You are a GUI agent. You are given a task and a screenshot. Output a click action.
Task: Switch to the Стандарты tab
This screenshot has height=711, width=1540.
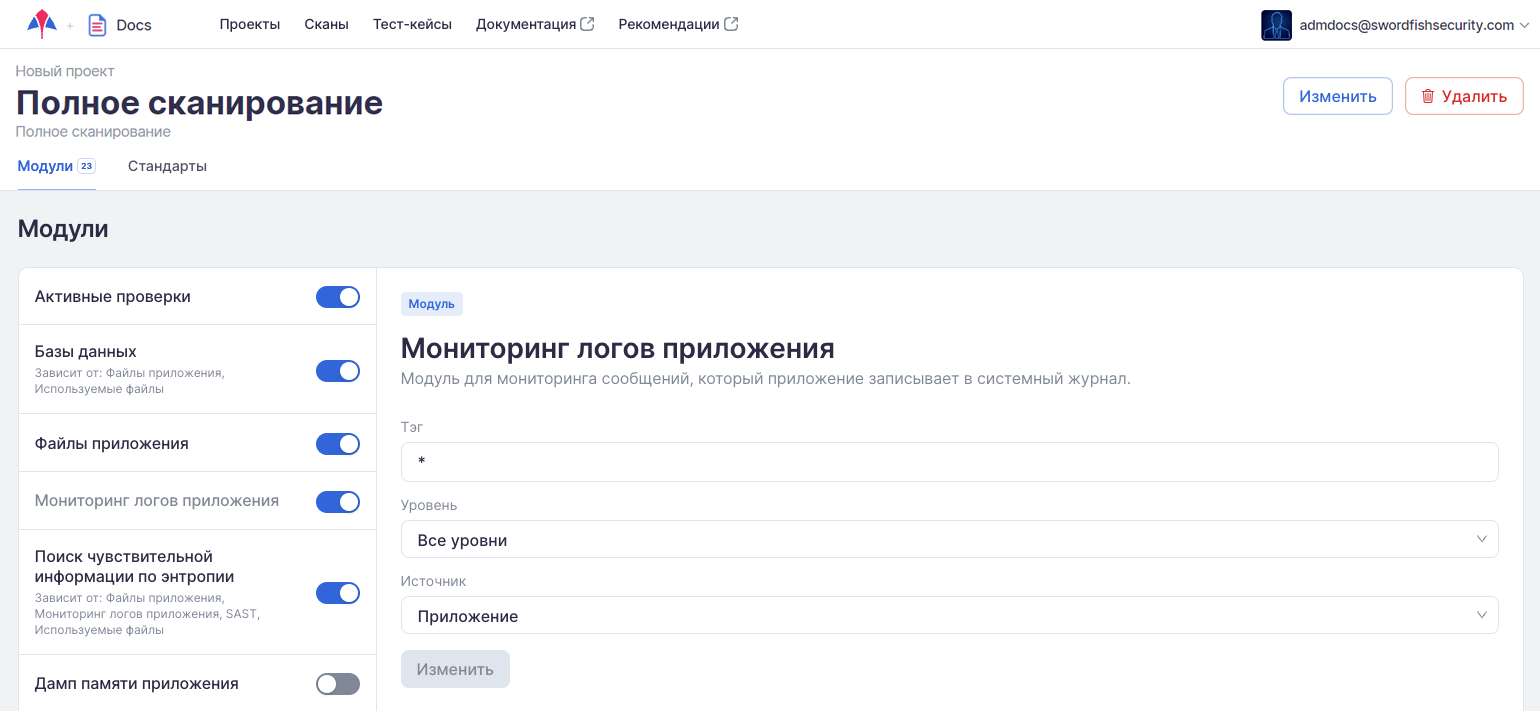(167, 166)
